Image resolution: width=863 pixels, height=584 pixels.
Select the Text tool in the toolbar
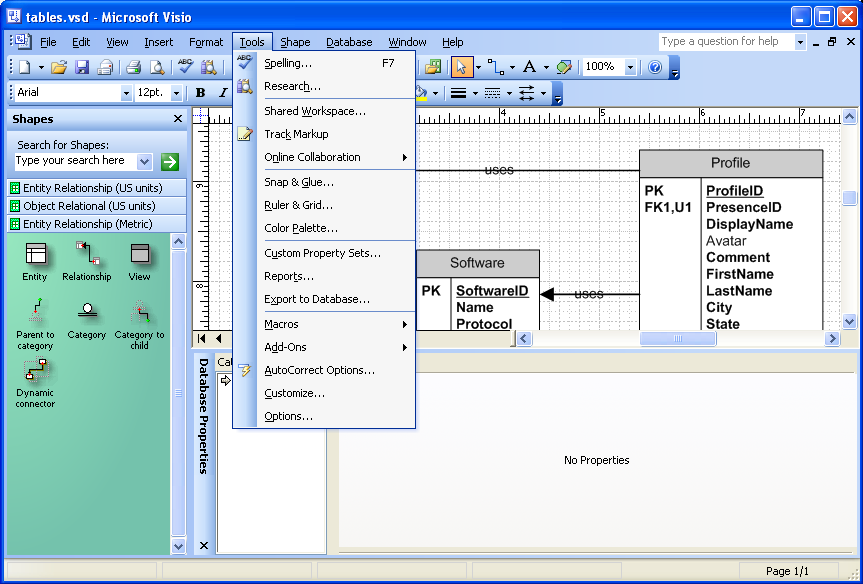click(529, 67)
